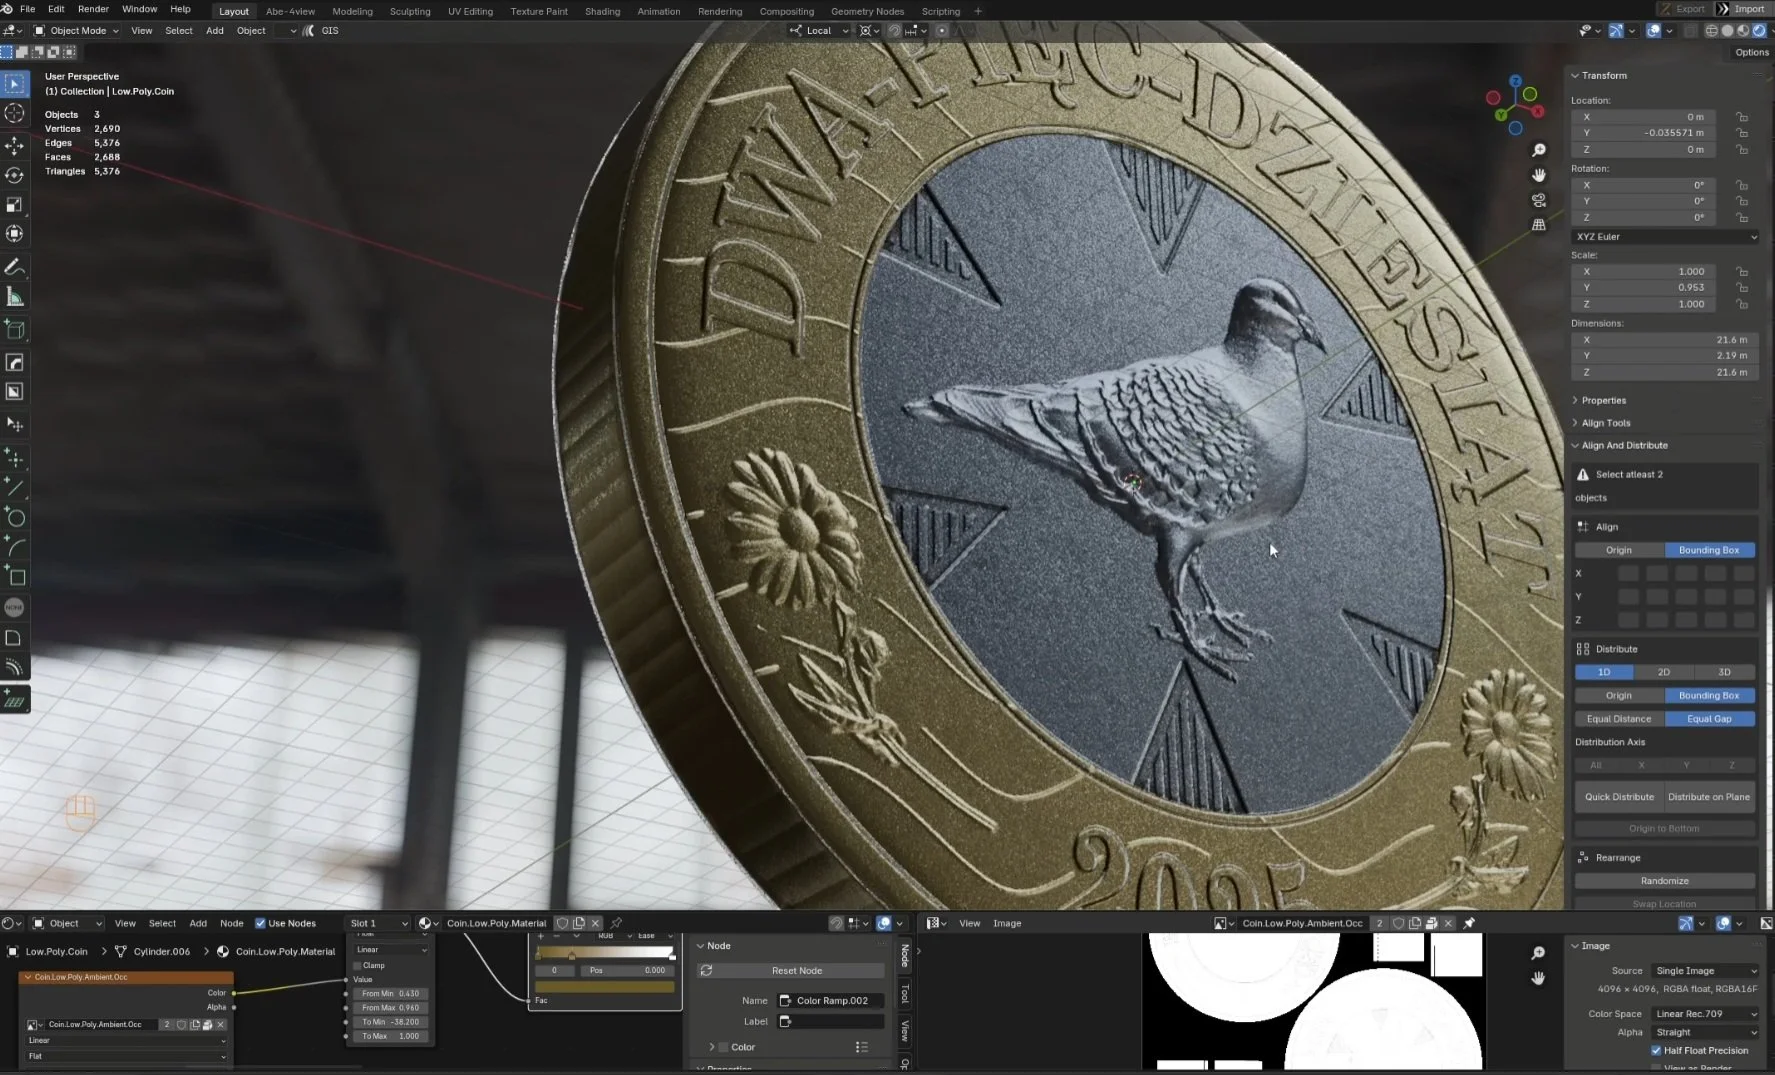This screenshot has height=1075, width=1775.
Task: Edit the node Name field Color Ramp.002
Action: tap(831, 1000)
